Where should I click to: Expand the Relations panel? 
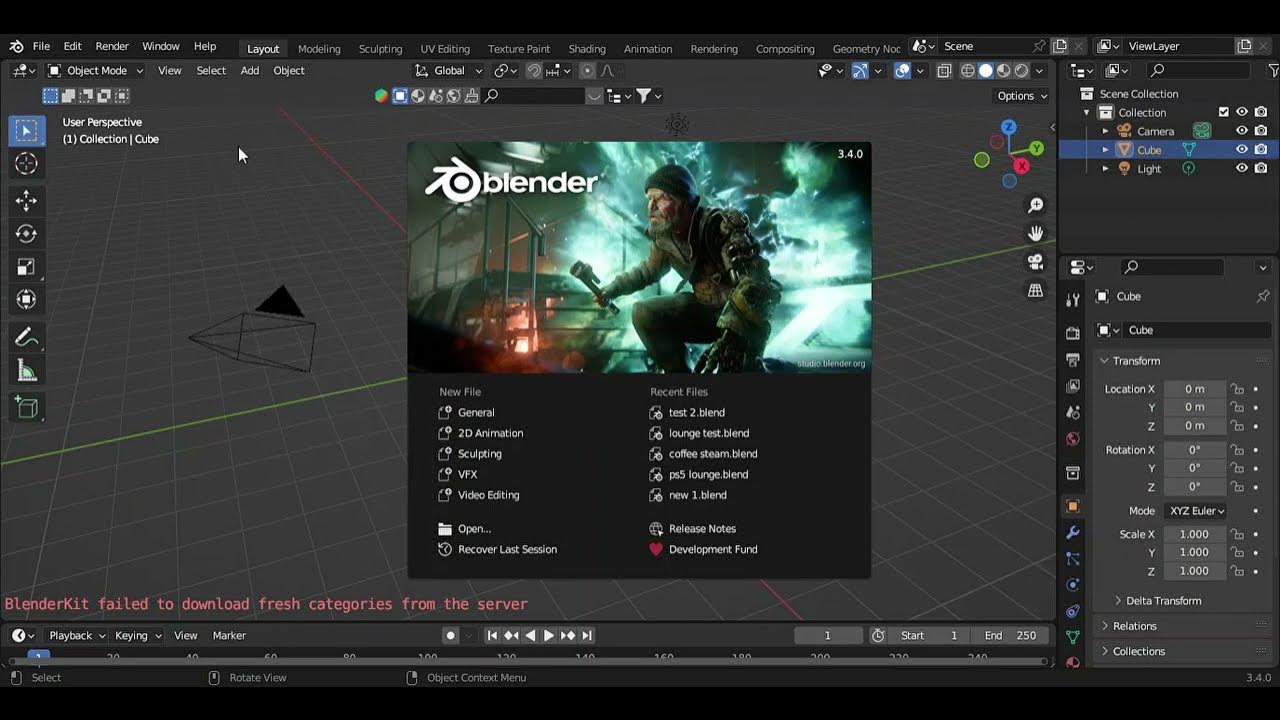point(1135,626)
